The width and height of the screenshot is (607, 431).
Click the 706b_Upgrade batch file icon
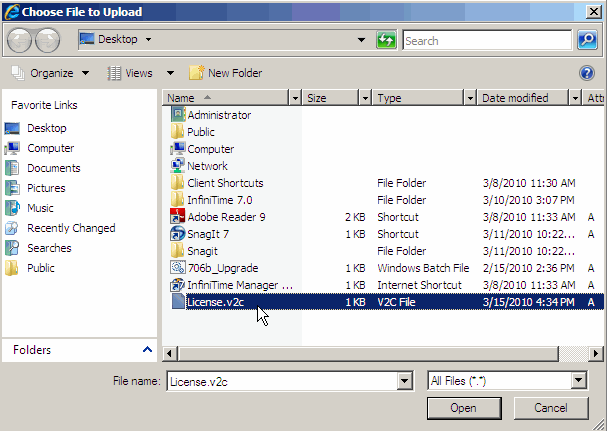[178, 268]
